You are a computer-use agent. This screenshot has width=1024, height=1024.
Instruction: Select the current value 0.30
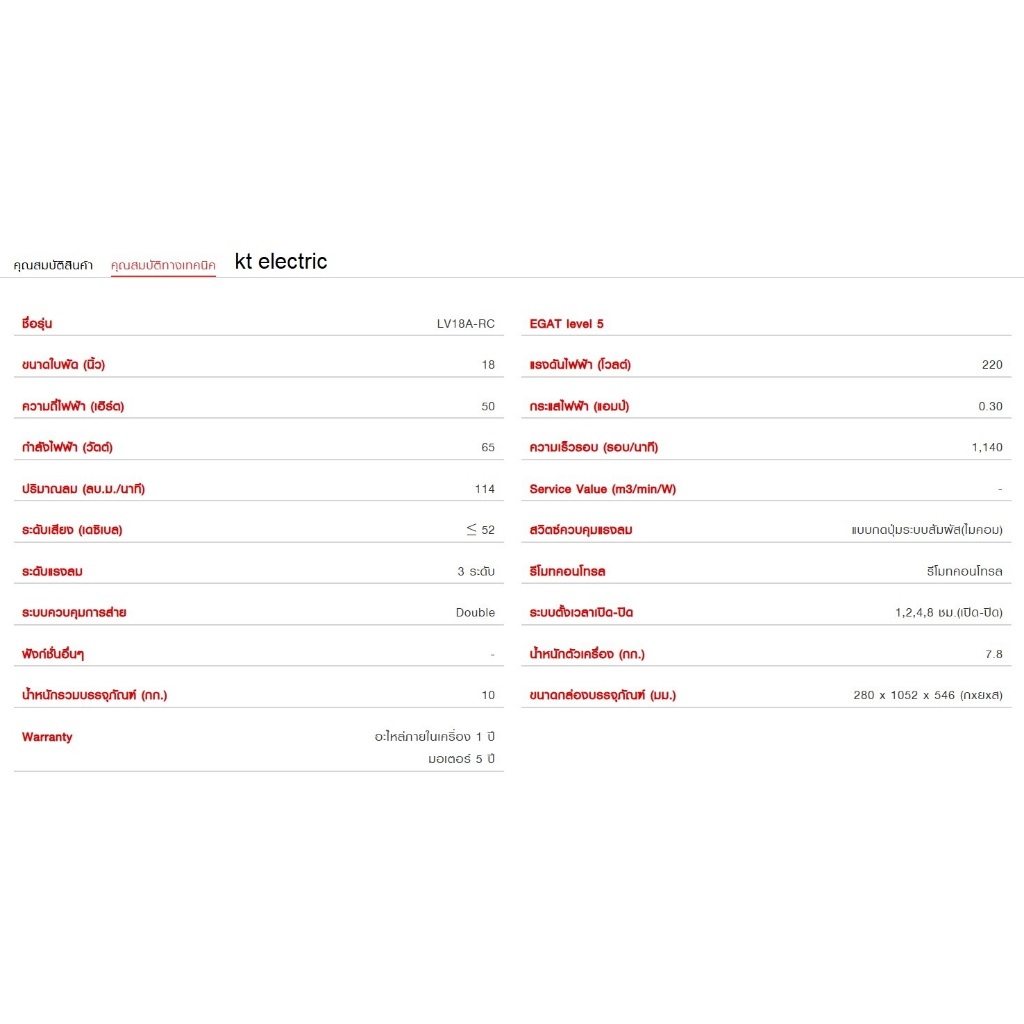(x=989, y=406)
